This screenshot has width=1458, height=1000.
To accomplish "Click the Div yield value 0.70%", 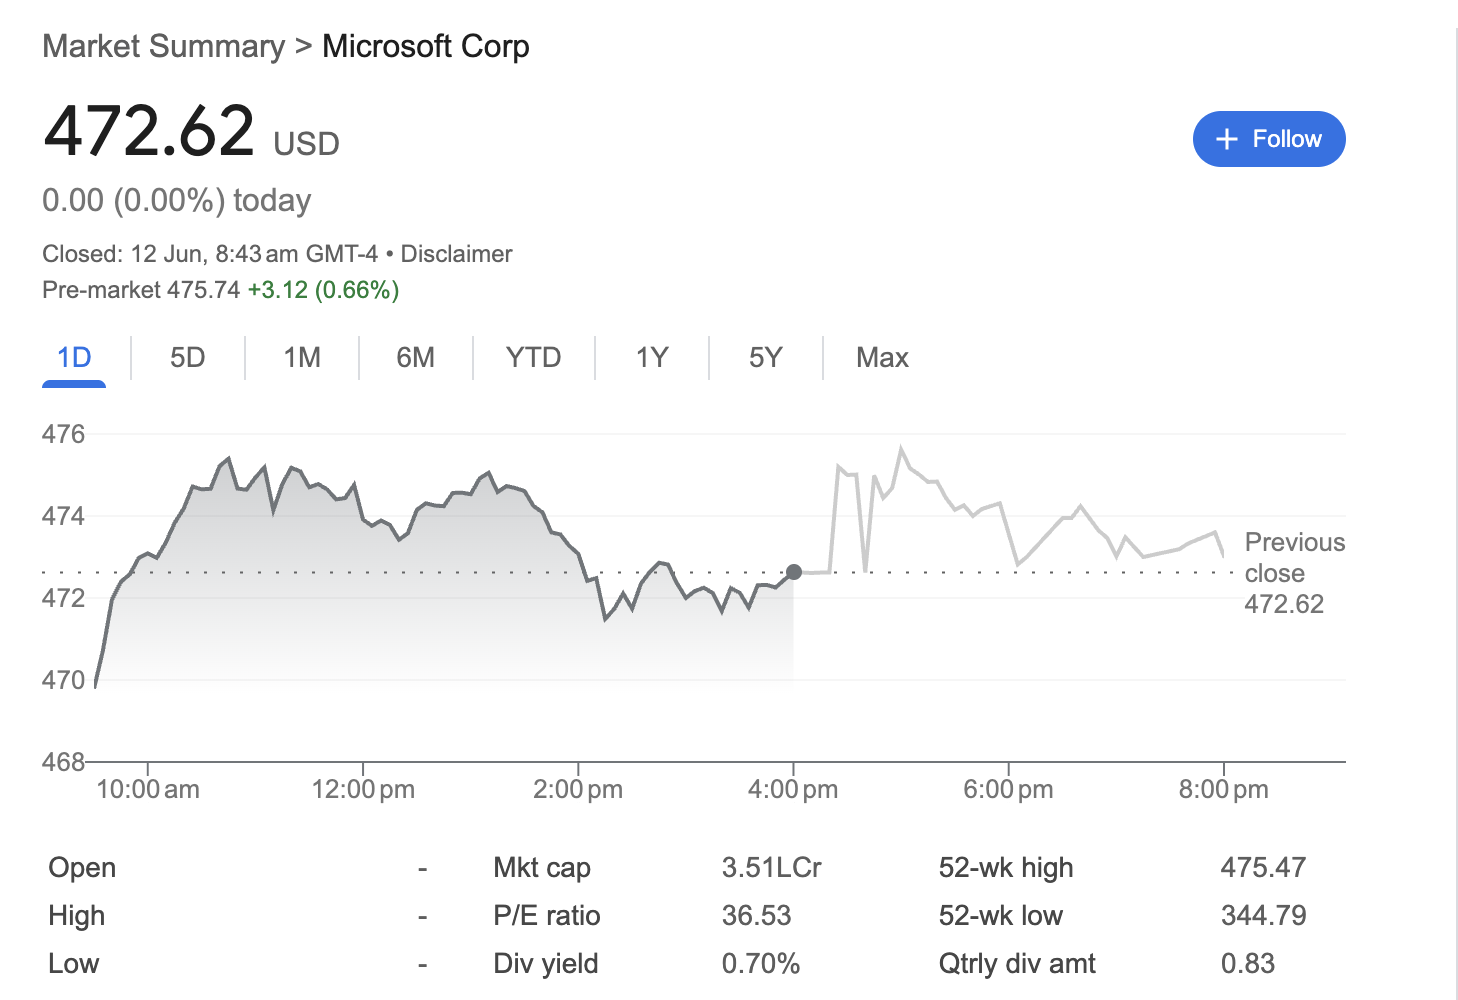I will [x=760, y=963].
